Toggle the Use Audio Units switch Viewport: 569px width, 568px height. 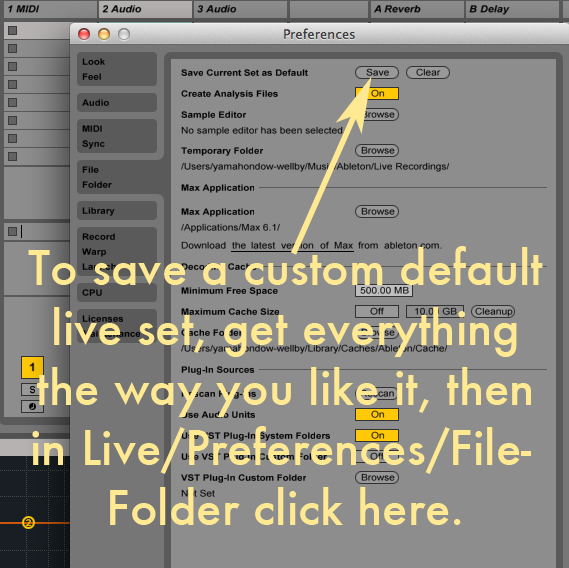point(377,414)
